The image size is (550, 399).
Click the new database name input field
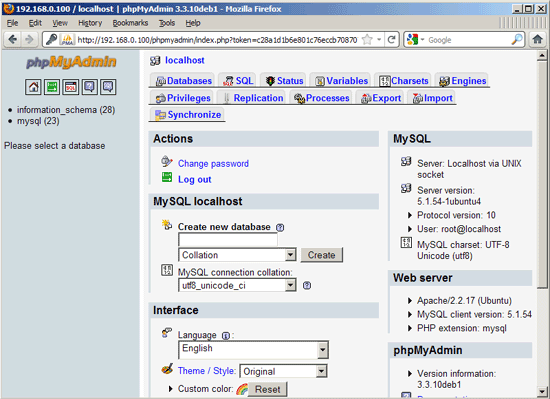click(228, 240)
